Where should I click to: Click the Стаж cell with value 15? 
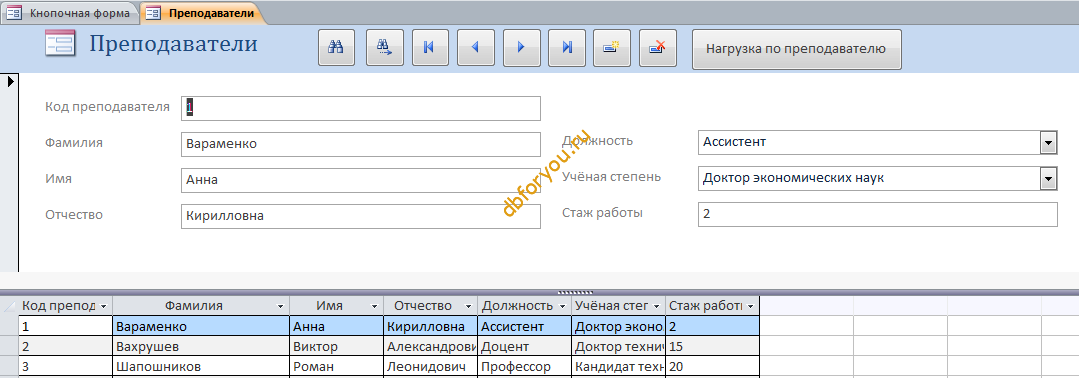[x=712, y=346]
